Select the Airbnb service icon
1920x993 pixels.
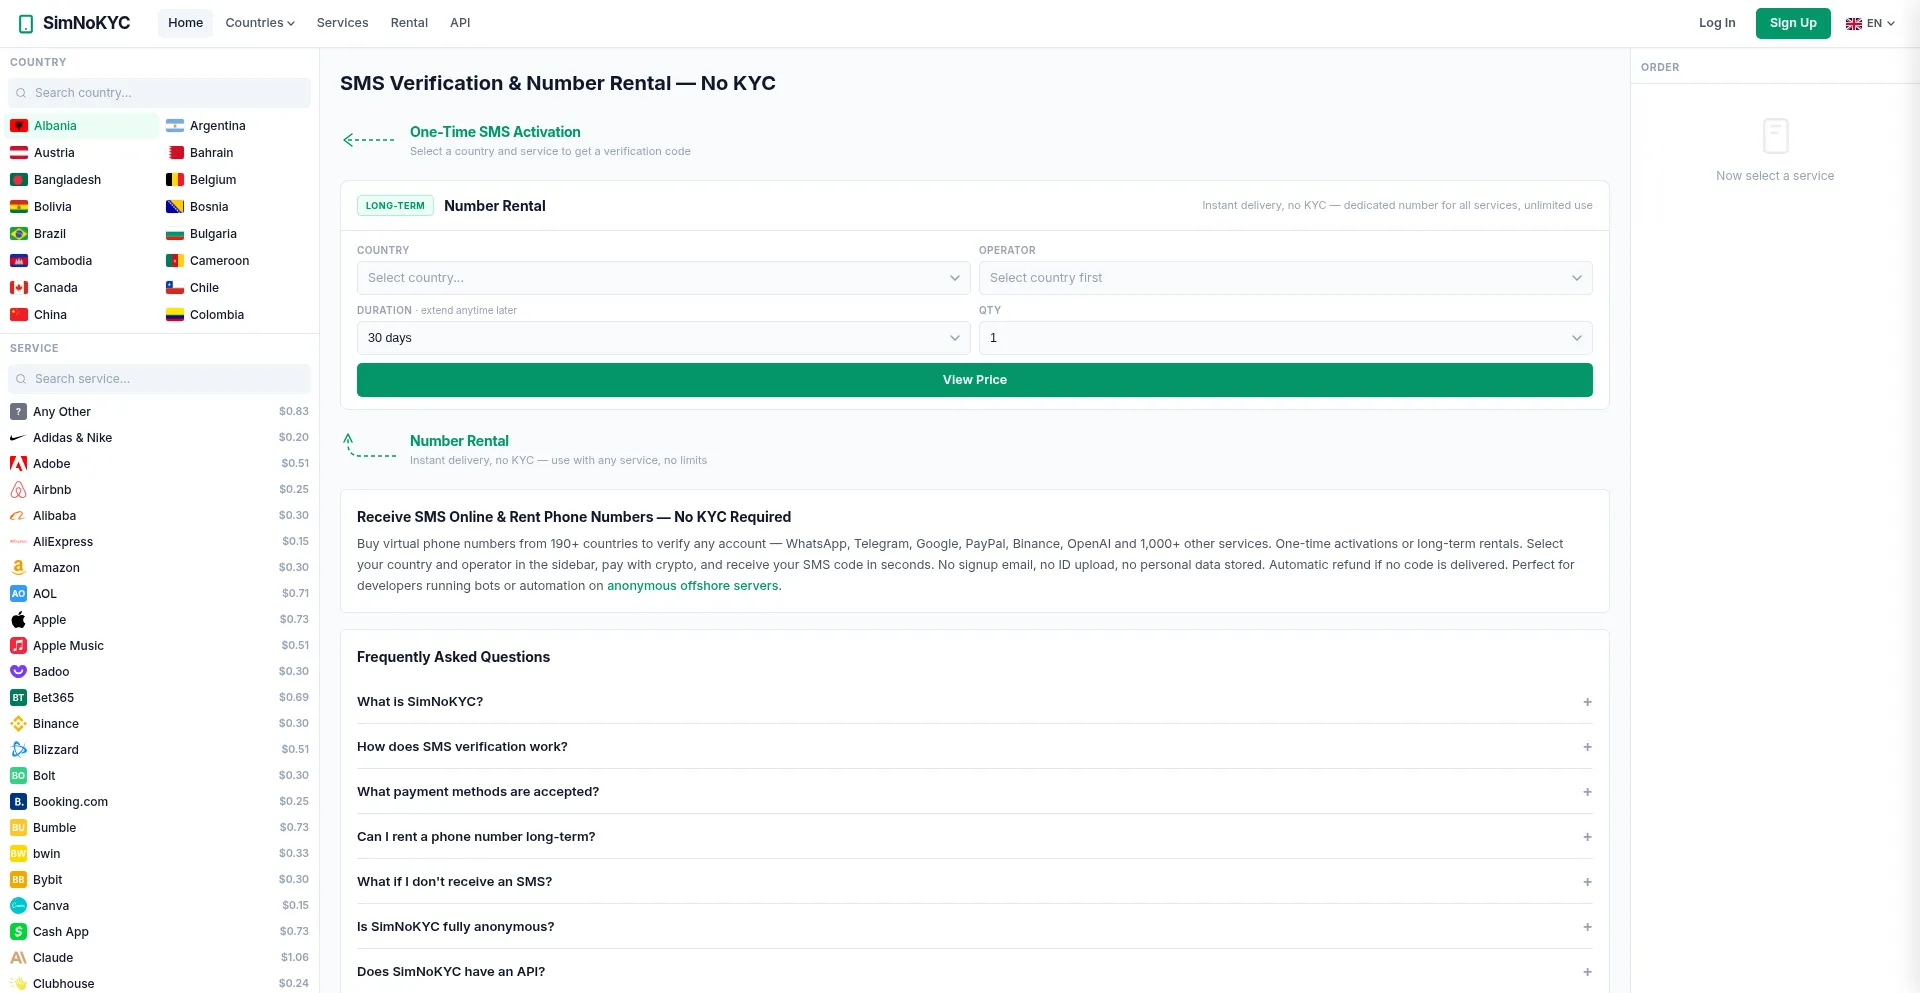(18, 490)
